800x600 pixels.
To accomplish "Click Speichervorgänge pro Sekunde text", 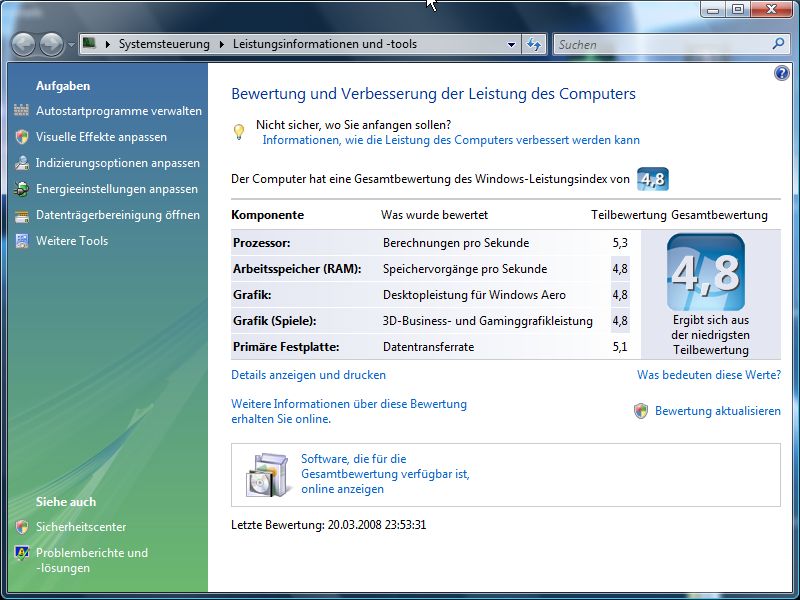I will click(x=465, y=269).
